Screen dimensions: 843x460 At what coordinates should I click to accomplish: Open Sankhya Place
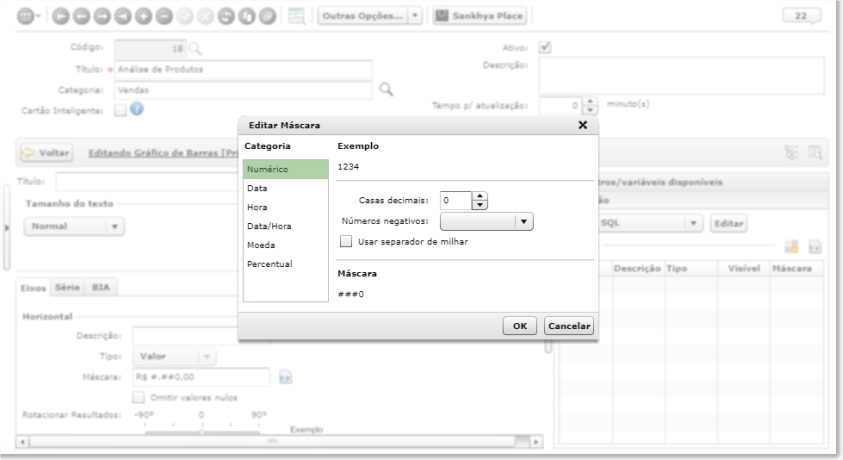480,16
